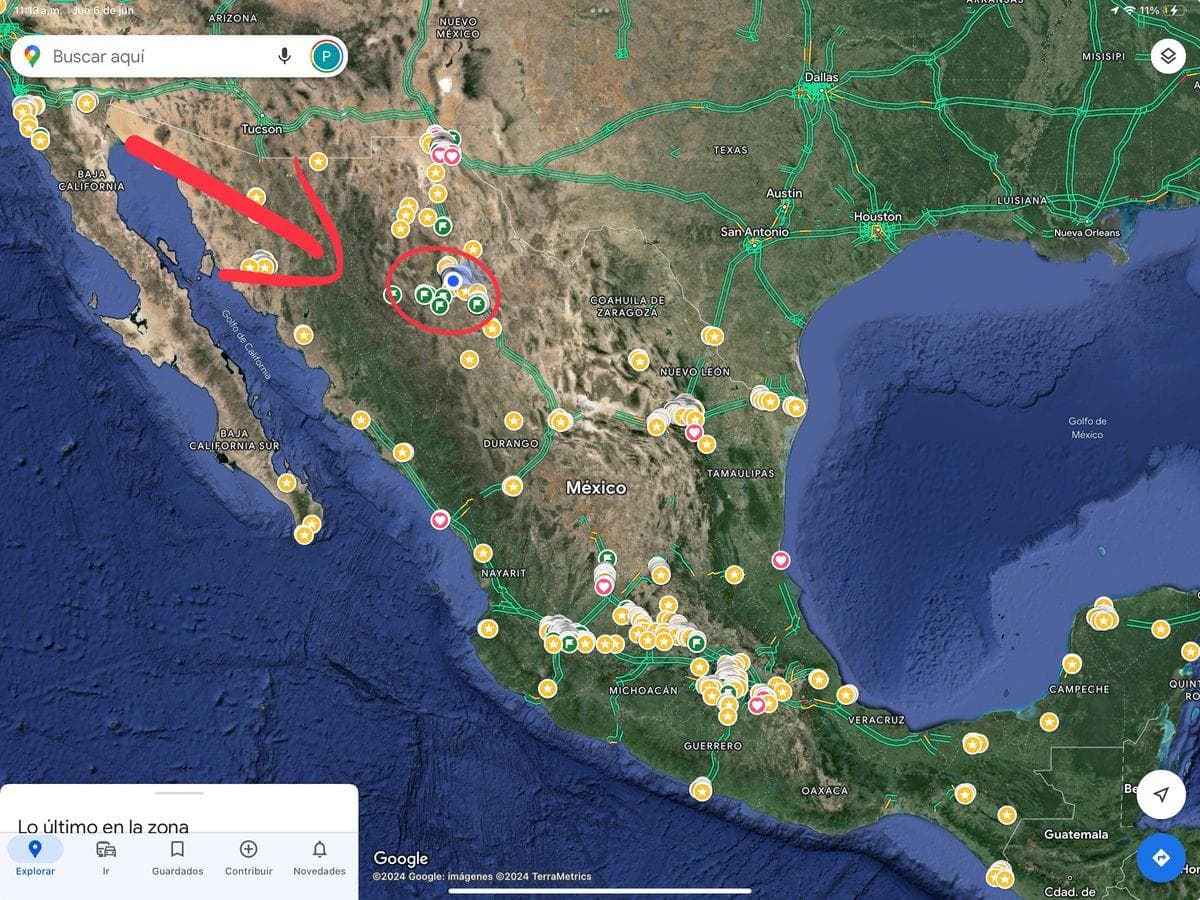Viewport: 1200px width, 900px height.
Task: Click the Google Maps logo in search bar
Action: tap(32, 56)
